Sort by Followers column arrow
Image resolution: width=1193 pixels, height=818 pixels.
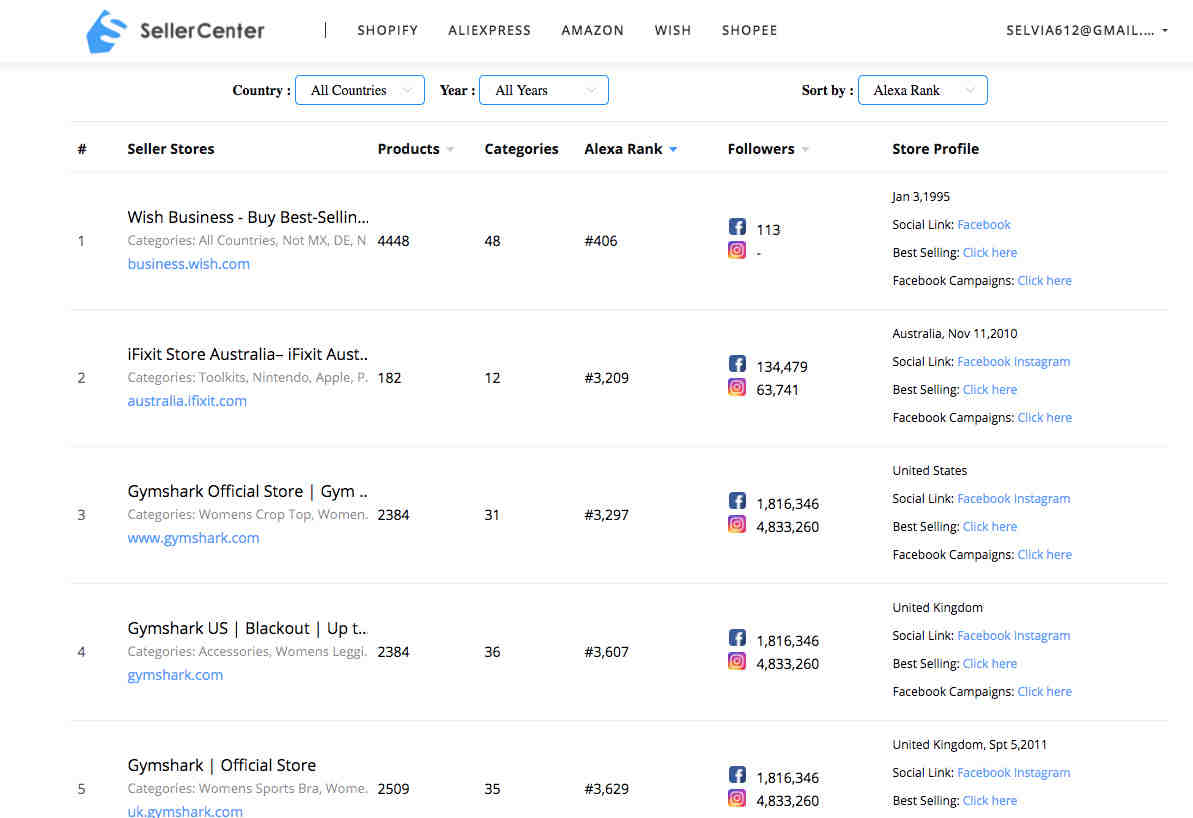(805, 150)
